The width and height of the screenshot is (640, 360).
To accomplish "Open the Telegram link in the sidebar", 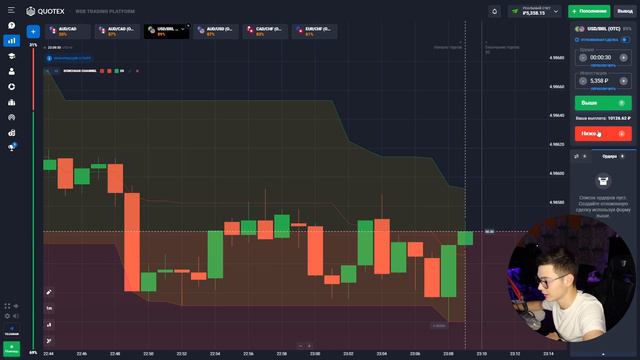I will click(11, 331).
